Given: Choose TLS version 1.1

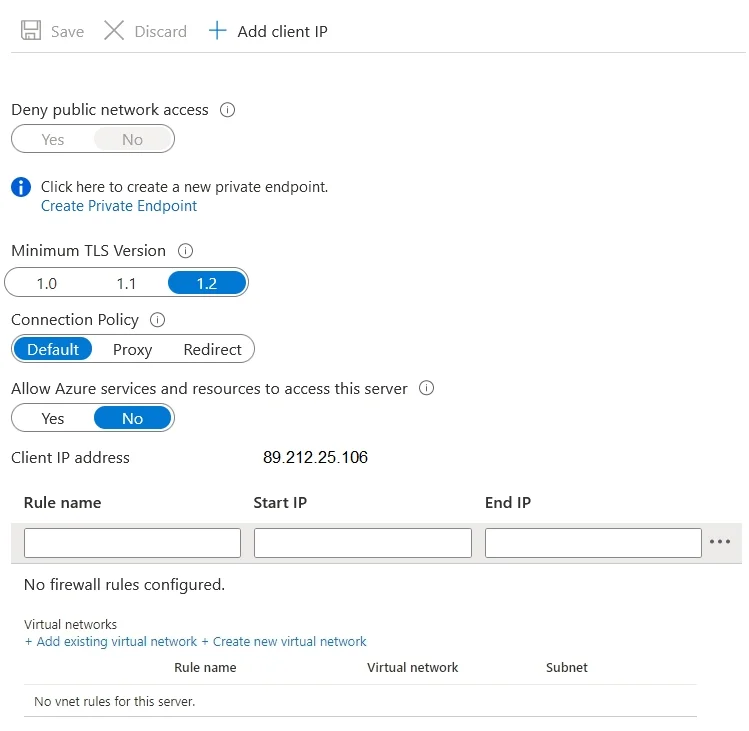Looking at the screenshot, I should pyautogui.click(x=127, y=283).
